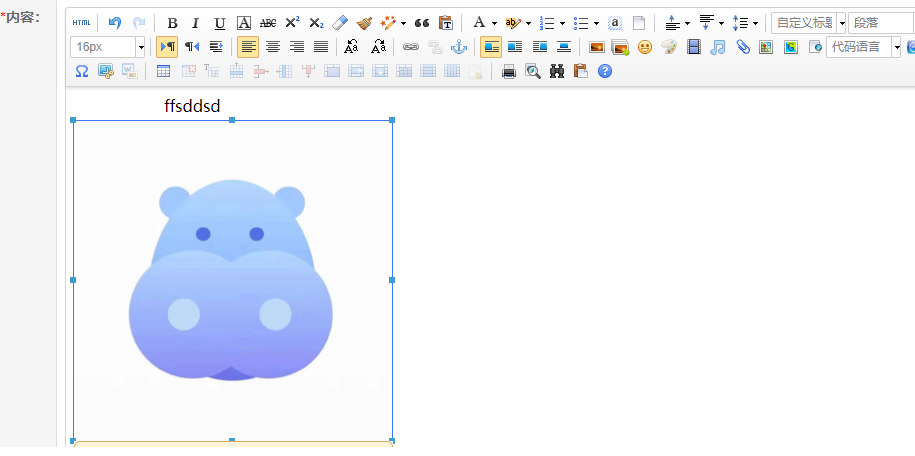Click the format painter brush icon
The height and width of the screenshot is (456, 915).
(364, 22)
